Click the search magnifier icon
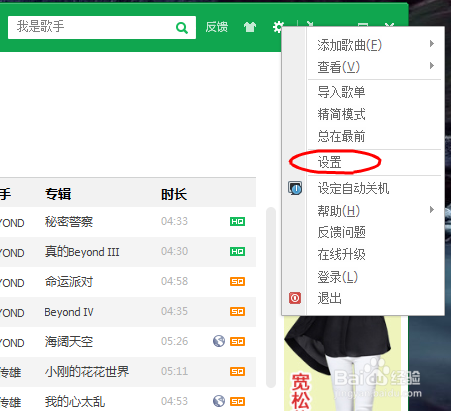This screenshot has width=451, height=411. [x=182, y=28]
